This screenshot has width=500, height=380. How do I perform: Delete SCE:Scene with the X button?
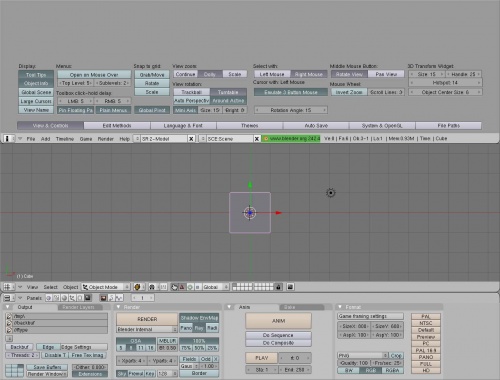(257, 139)
